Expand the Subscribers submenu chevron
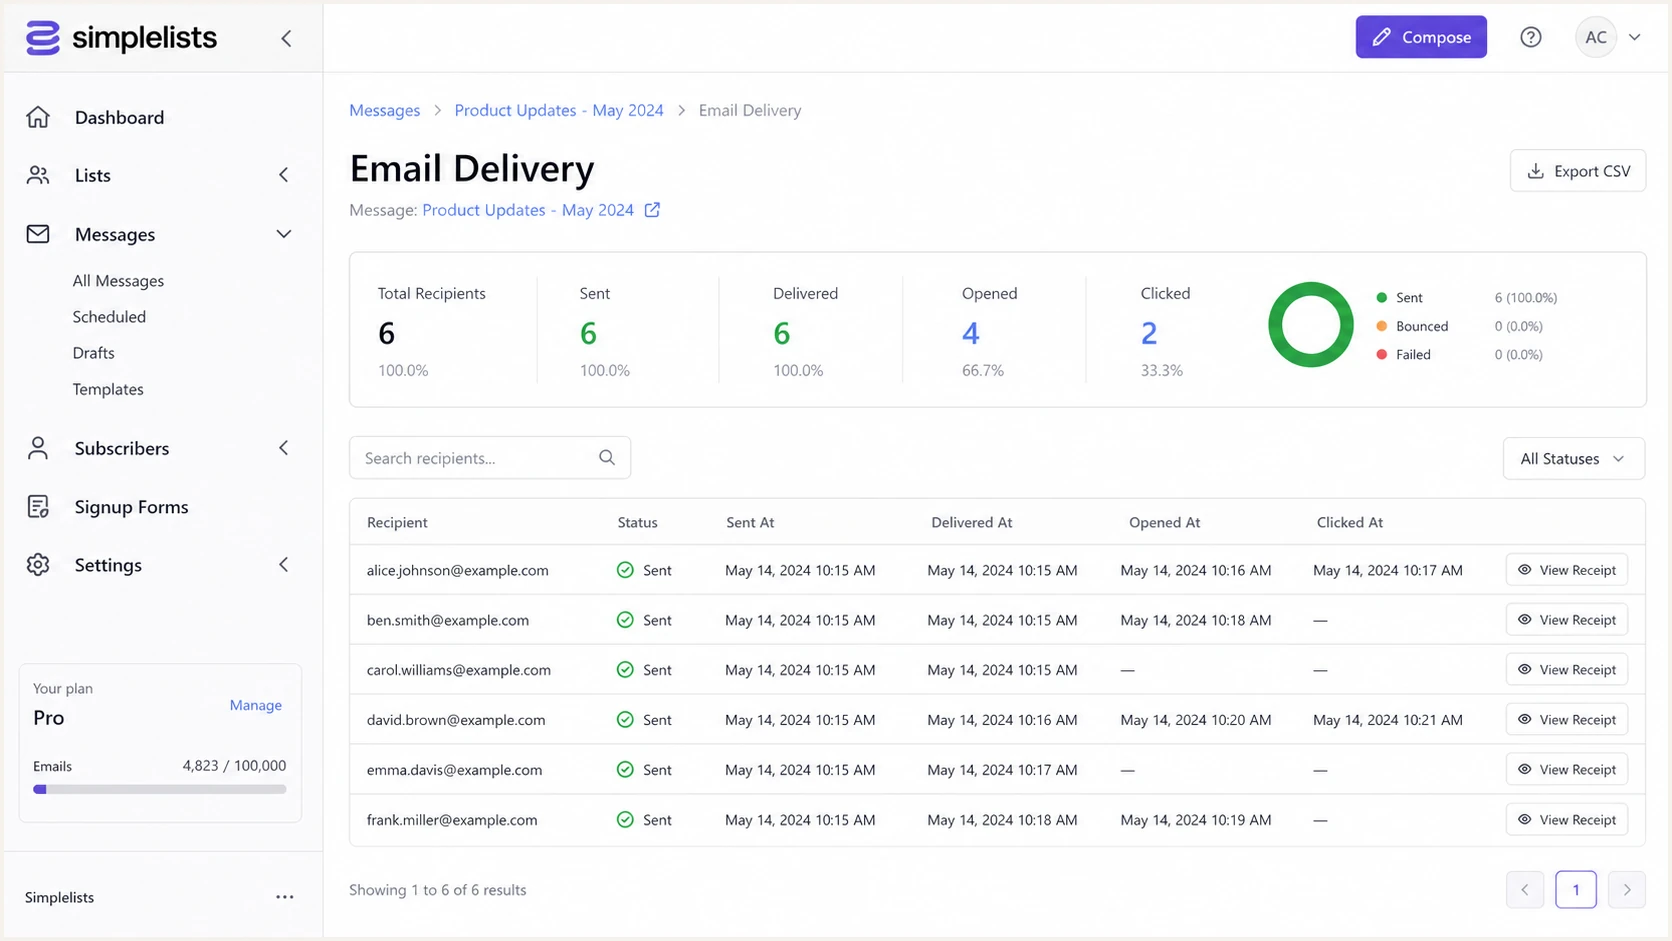 284,448
